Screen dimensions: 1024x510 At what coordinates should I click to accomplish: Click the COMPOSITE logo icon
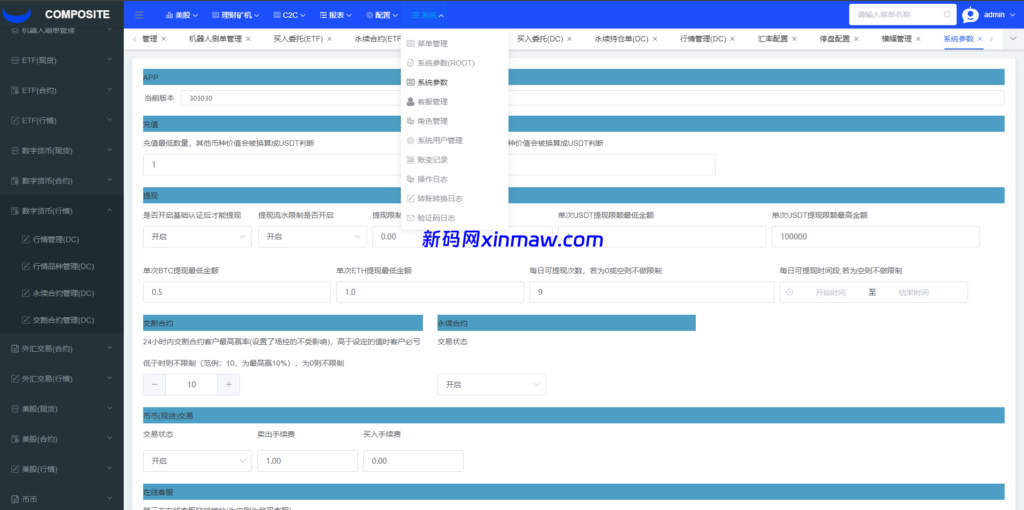coord(17,15)
